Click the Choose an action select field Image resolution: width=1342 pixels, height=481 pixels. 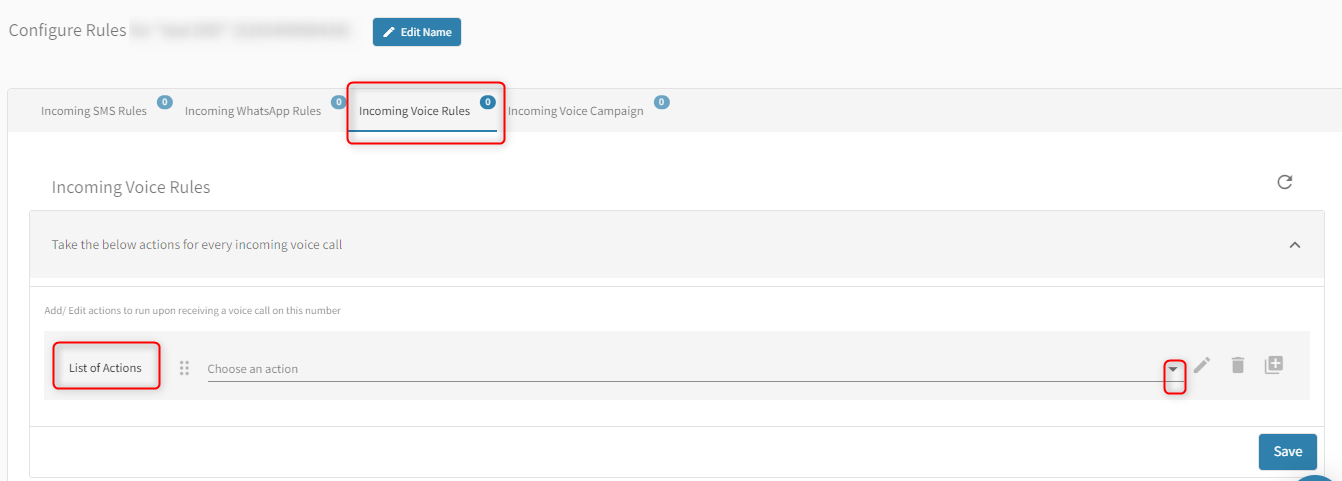click(x=680, y=369)
